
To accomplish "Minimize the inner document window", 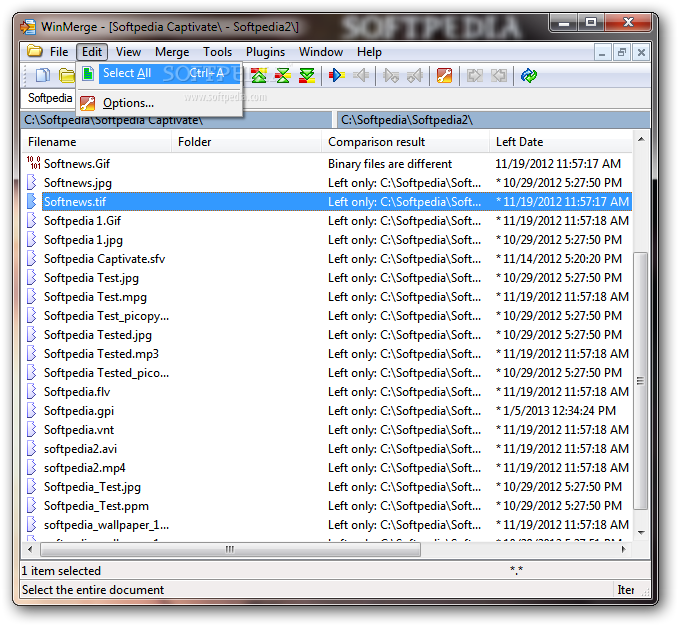I will [x=602, y=53].
